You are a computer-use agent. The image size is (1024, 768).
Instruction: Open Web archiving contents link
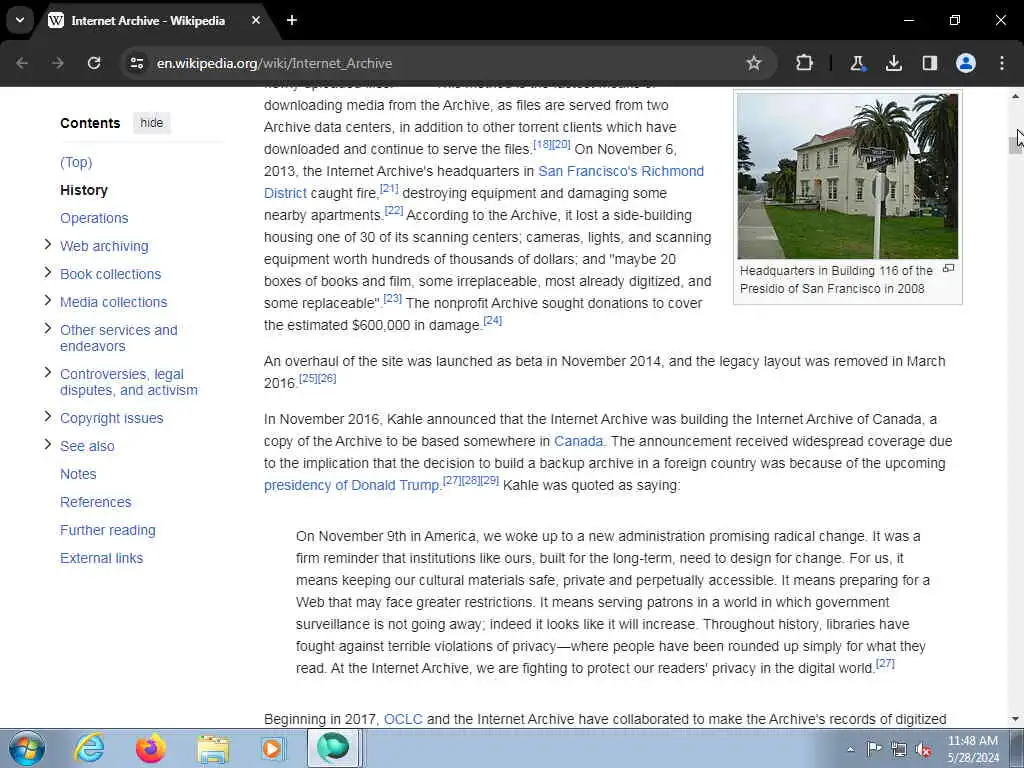point(104,246)
